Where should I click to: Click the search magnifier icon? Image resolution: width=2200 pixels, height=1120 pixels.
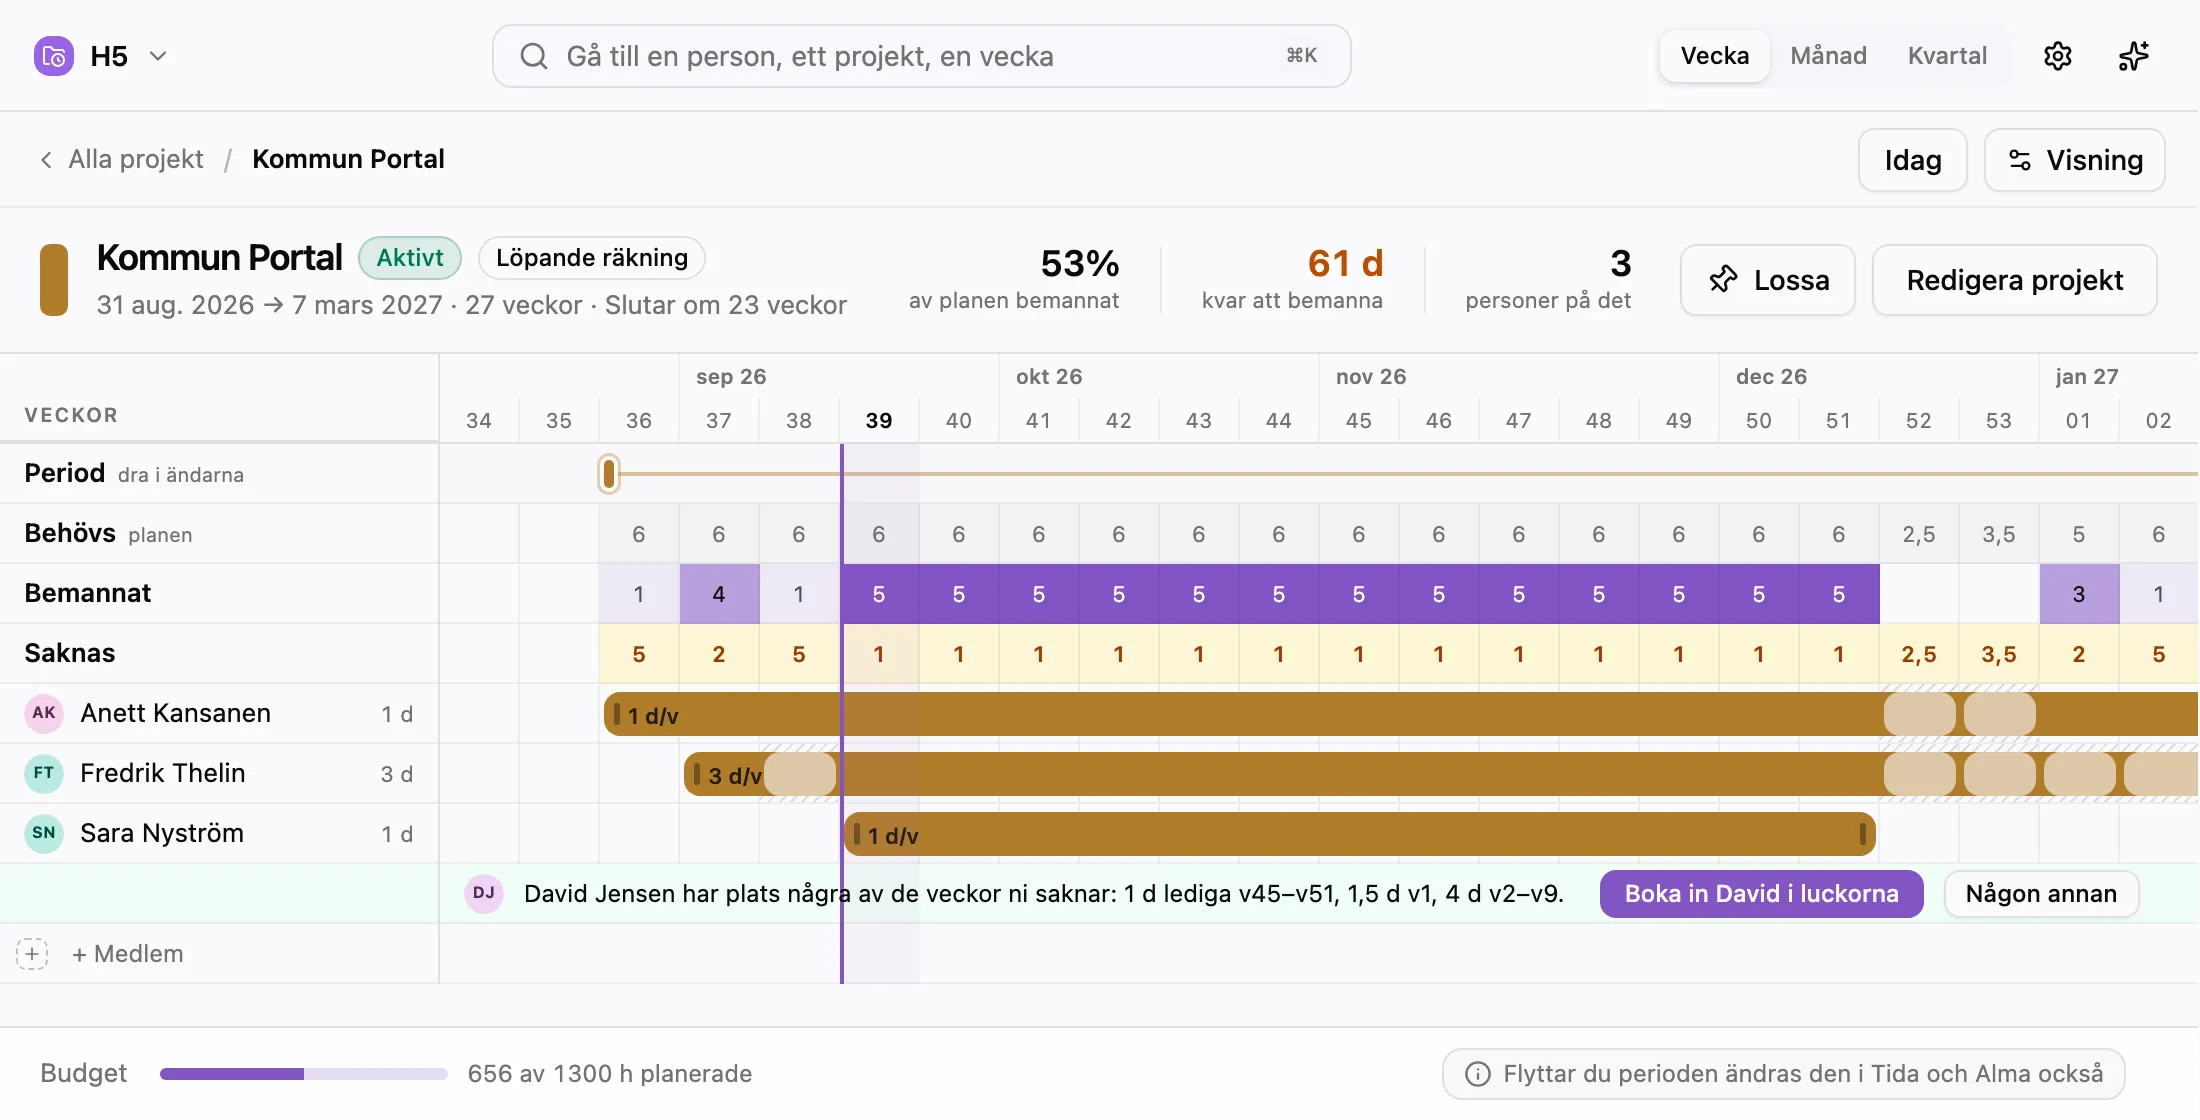[x=534, y=56]
